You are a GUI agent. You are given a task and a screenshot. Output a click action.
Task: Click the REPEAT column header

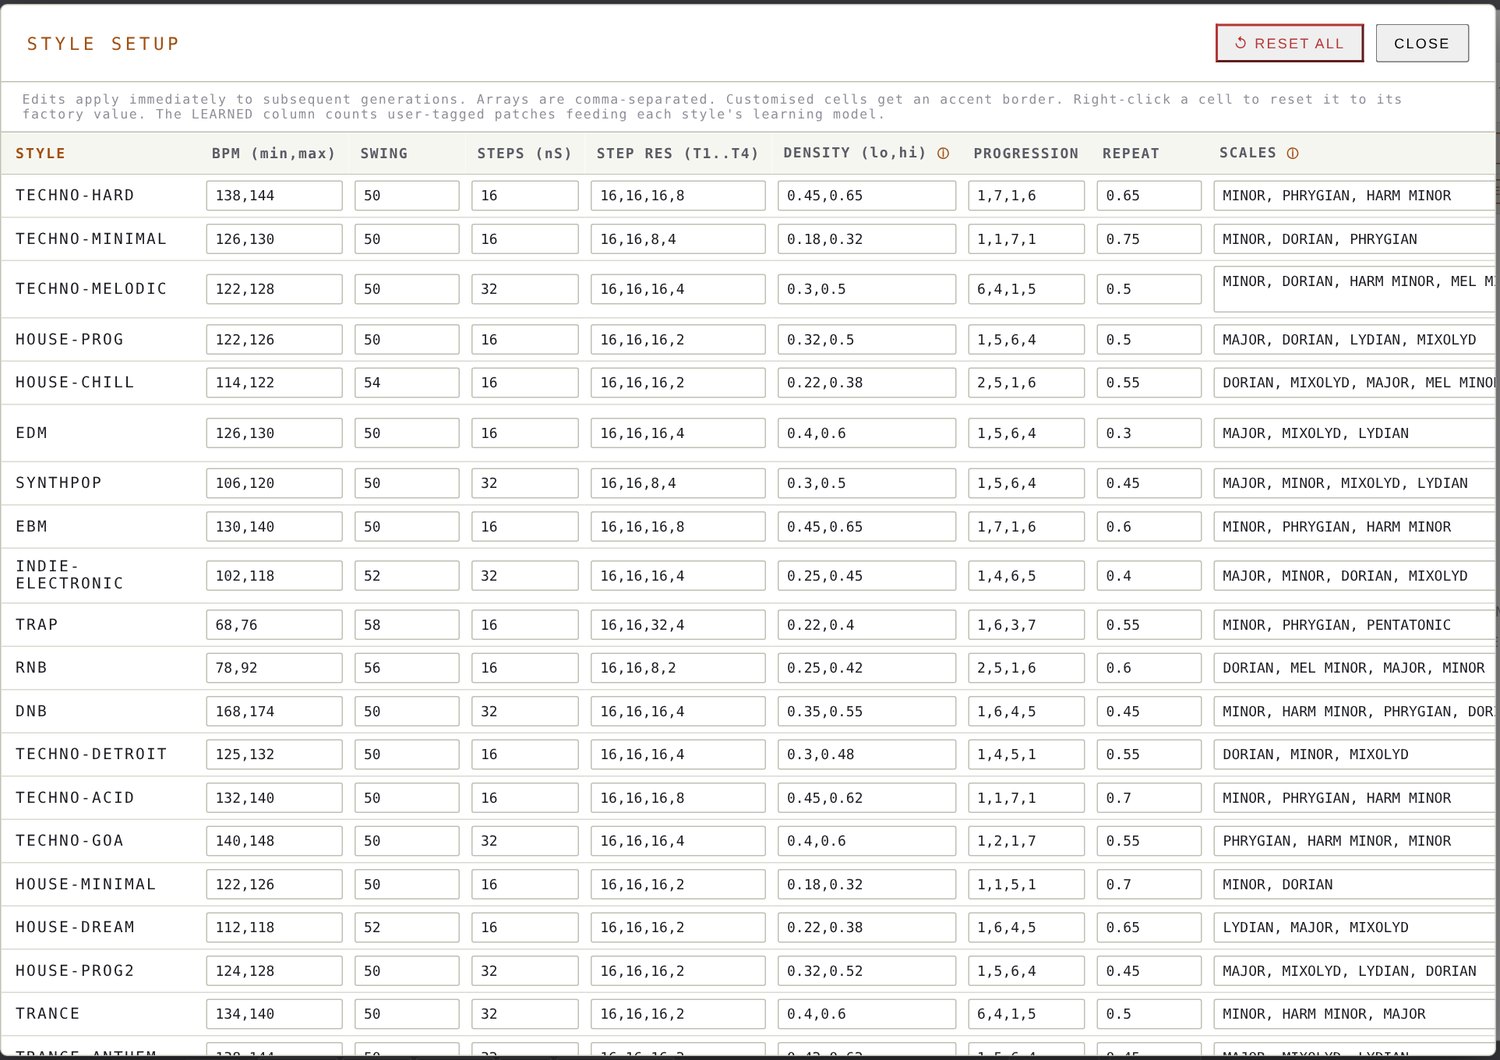point(1131,154)
